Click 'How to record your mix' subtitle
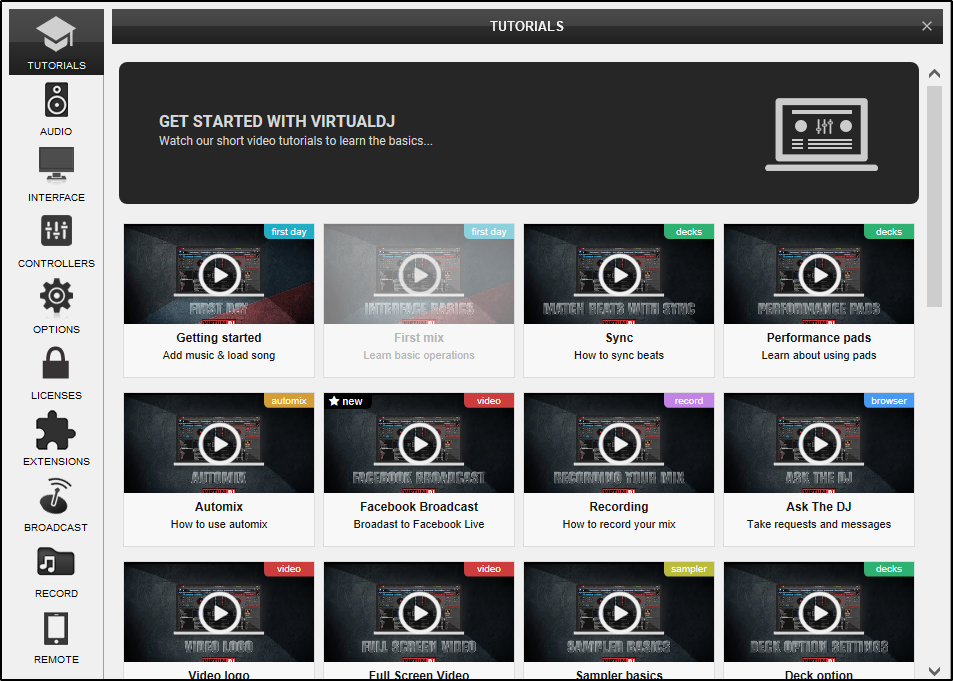This screenshot has height=681, width=953. point(619,524)
